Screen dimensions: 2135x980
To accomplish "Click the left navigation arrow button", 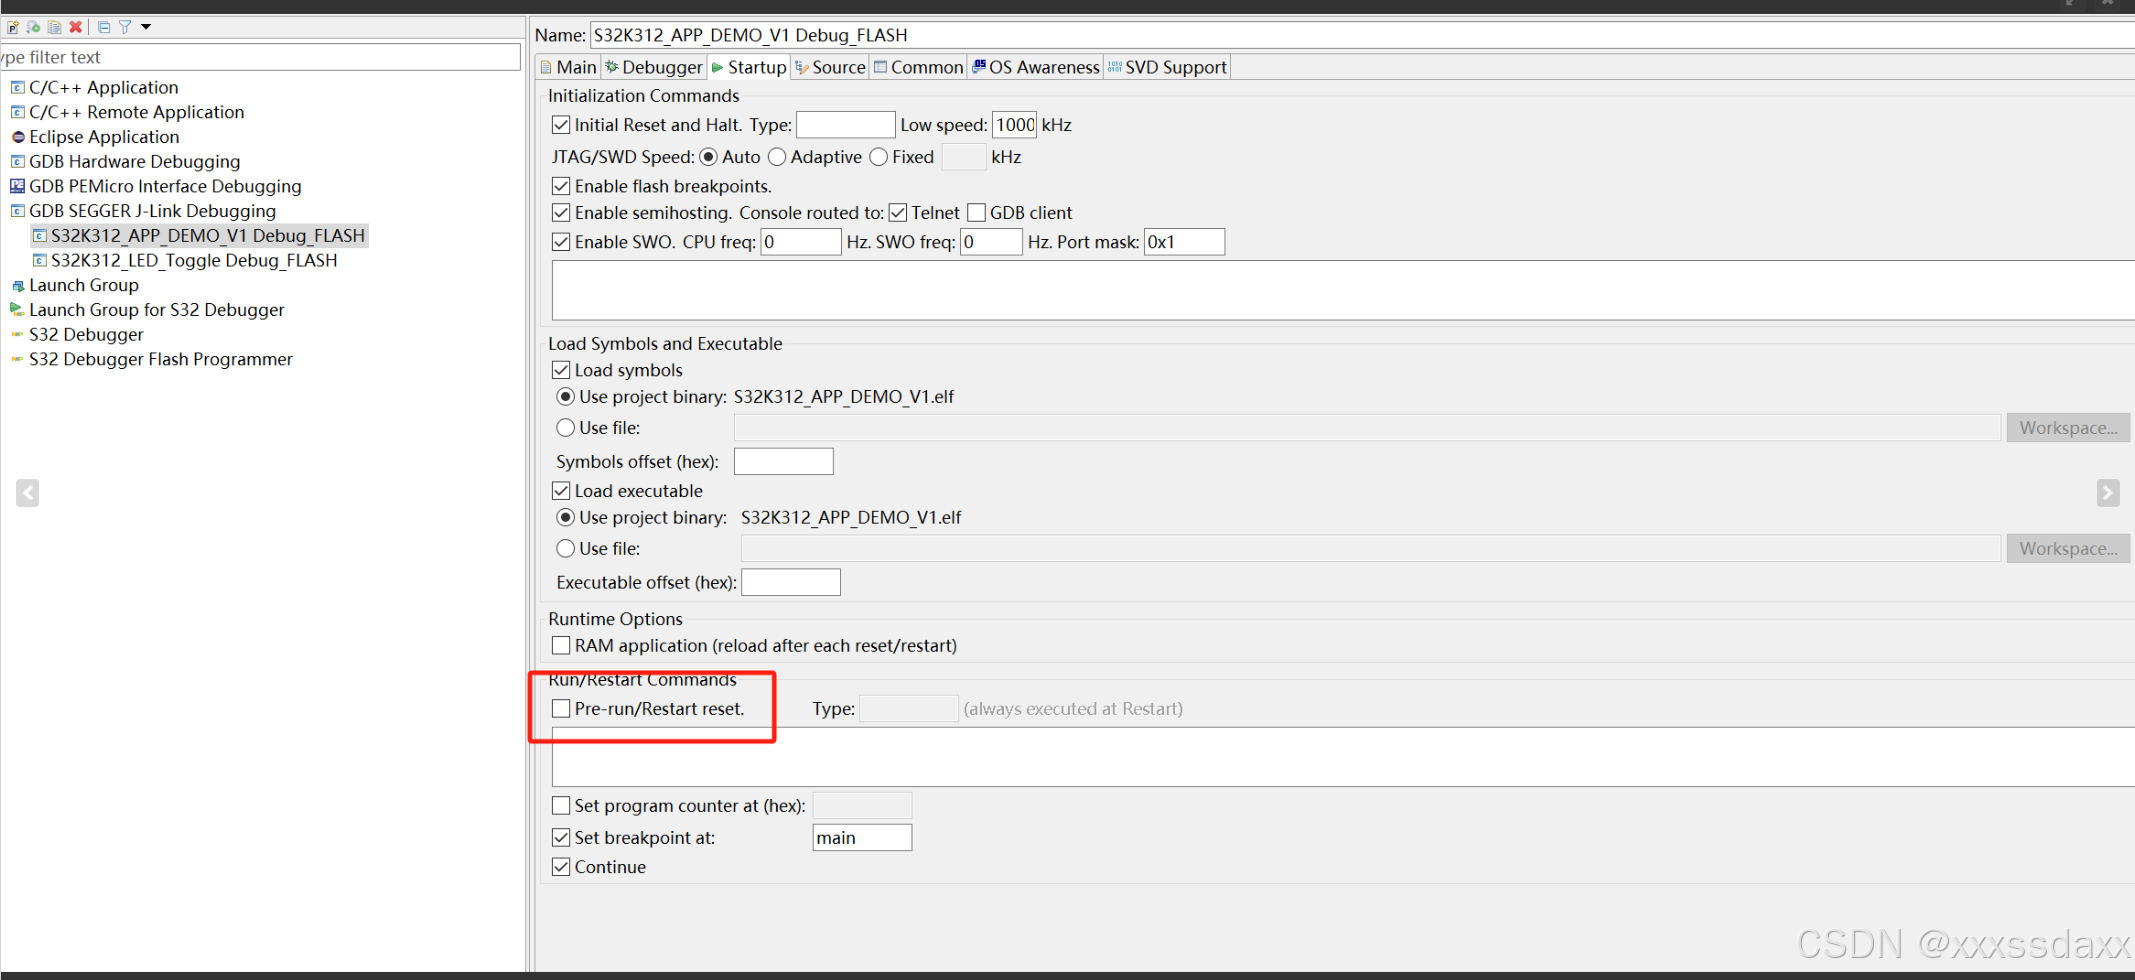I will (27, 493).
